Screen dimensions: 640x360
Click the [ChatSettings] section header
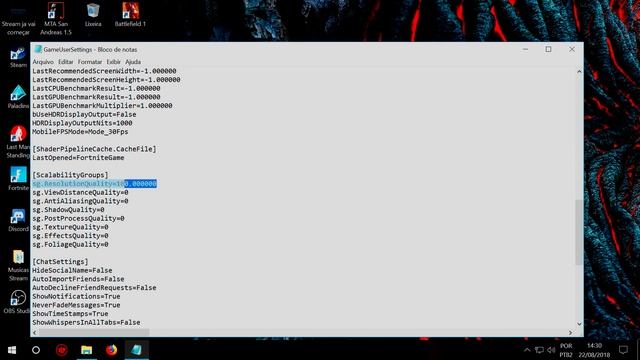[60, 262]
